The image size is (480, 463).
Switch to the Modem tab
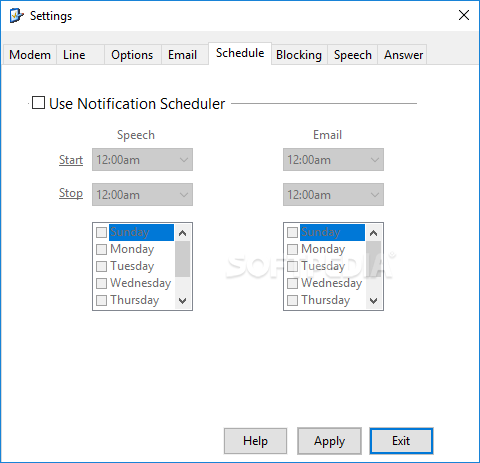coord(30,55)
